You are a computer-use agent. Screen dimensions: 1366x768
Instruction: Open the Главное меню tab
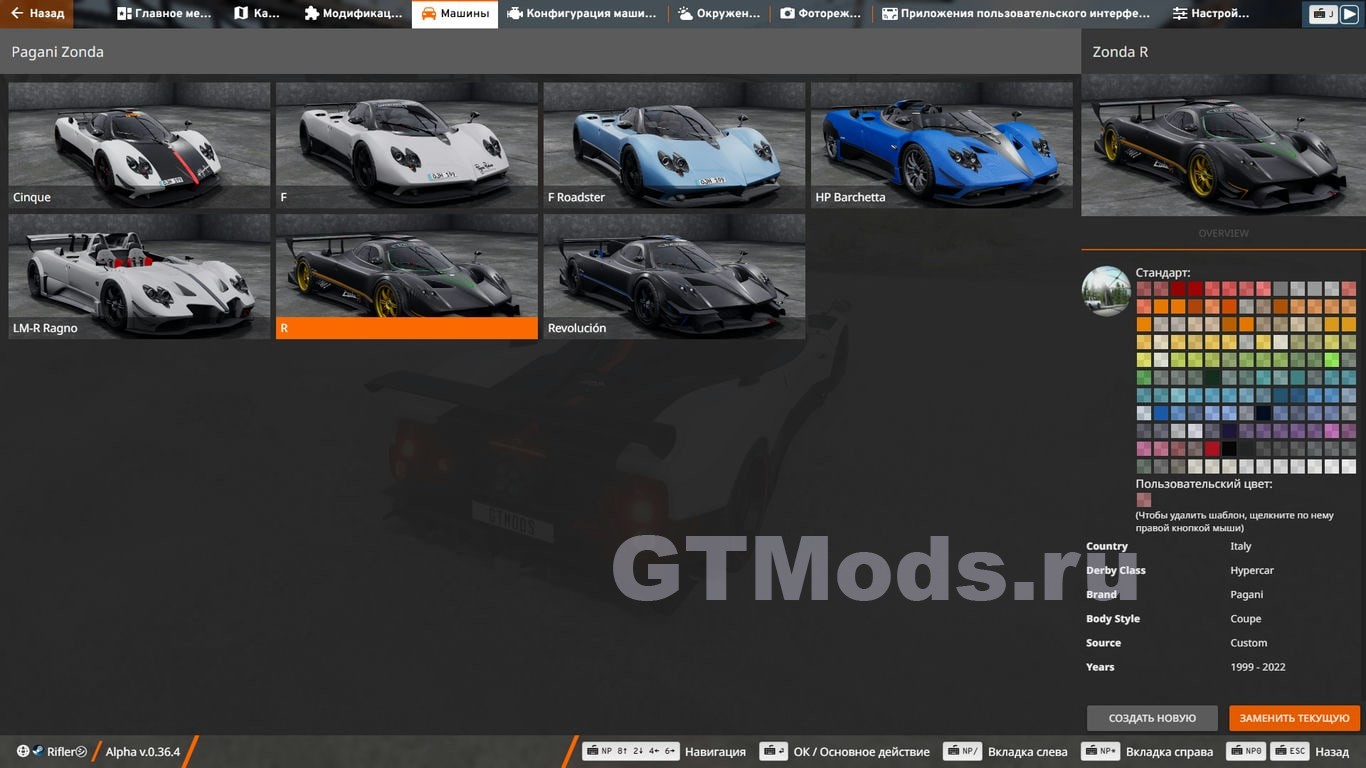pos(165,14)
